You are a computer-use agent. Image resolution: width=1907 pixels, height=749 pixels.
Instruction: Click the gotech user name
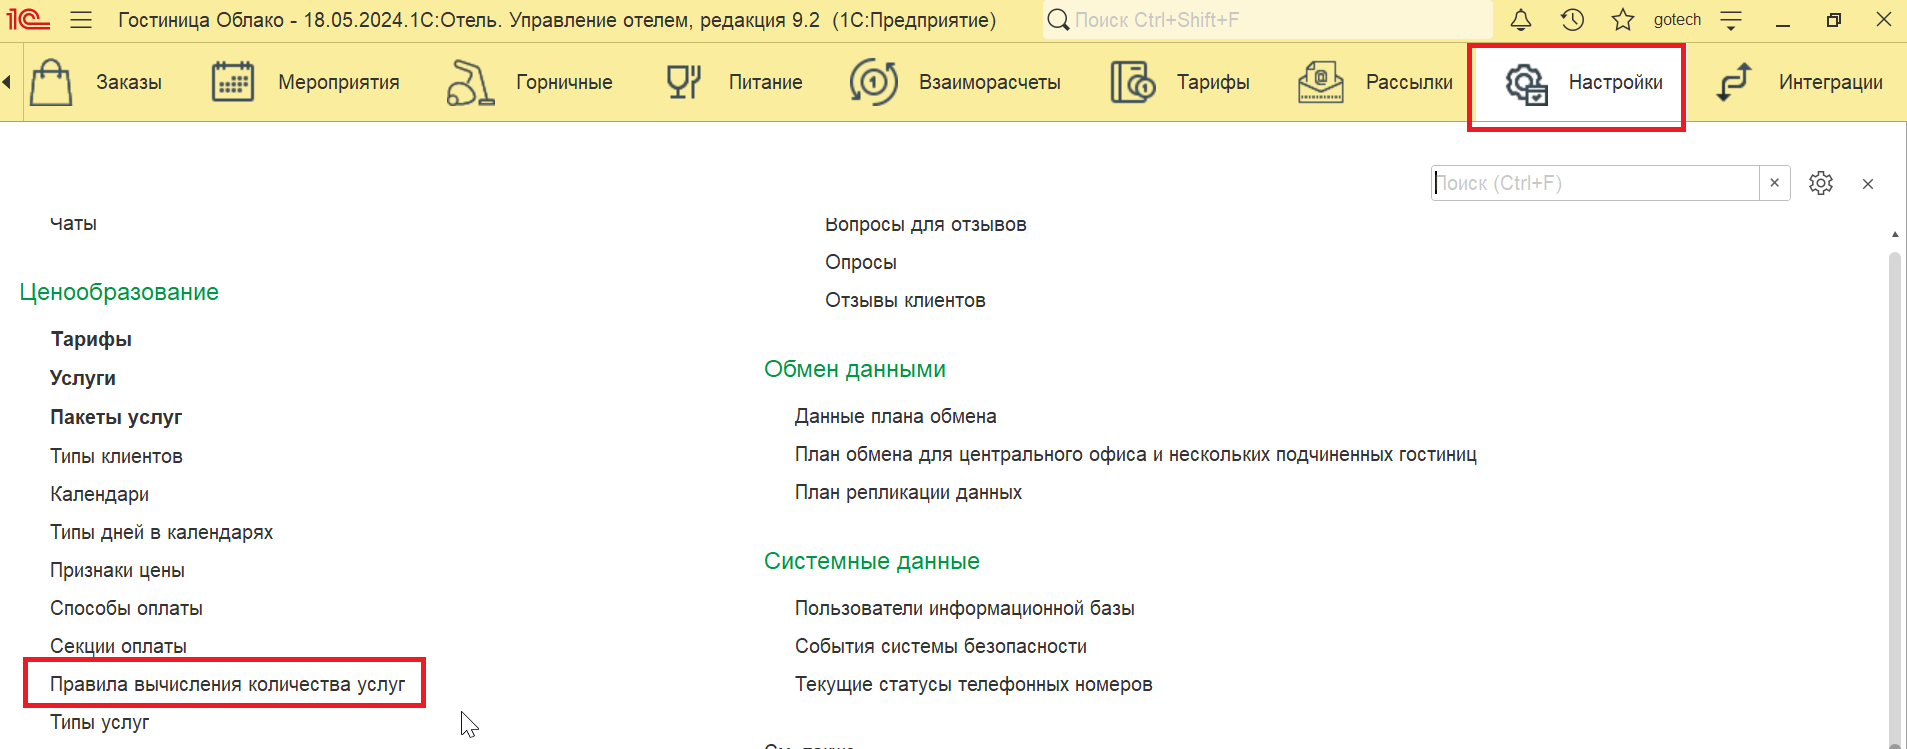tap(1677, 20)
